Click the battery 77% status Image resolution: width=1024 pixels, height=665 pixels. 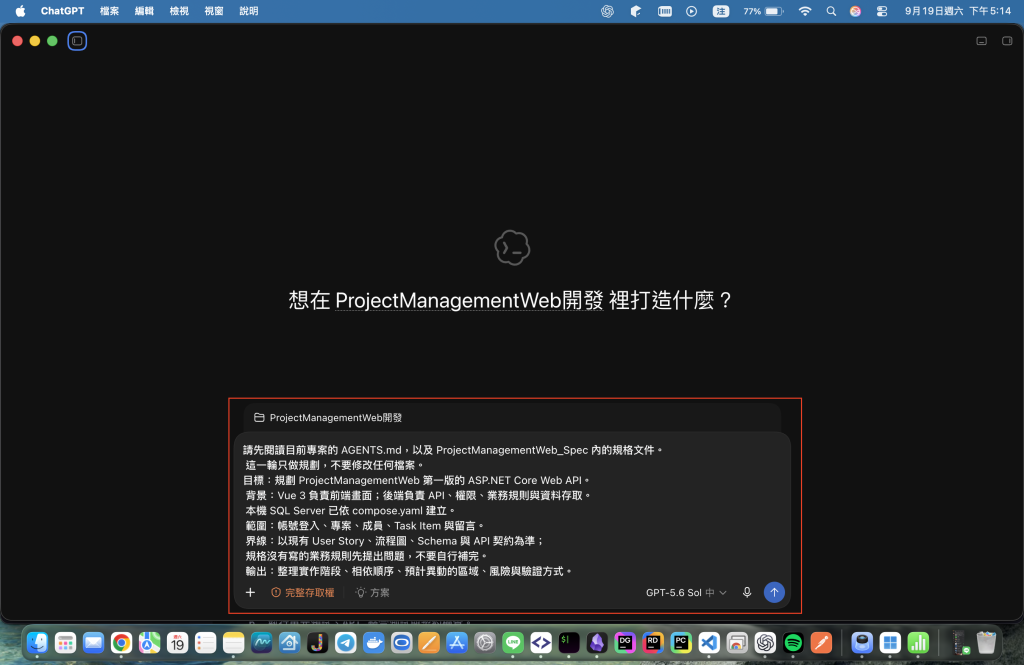tap(763, 11)
